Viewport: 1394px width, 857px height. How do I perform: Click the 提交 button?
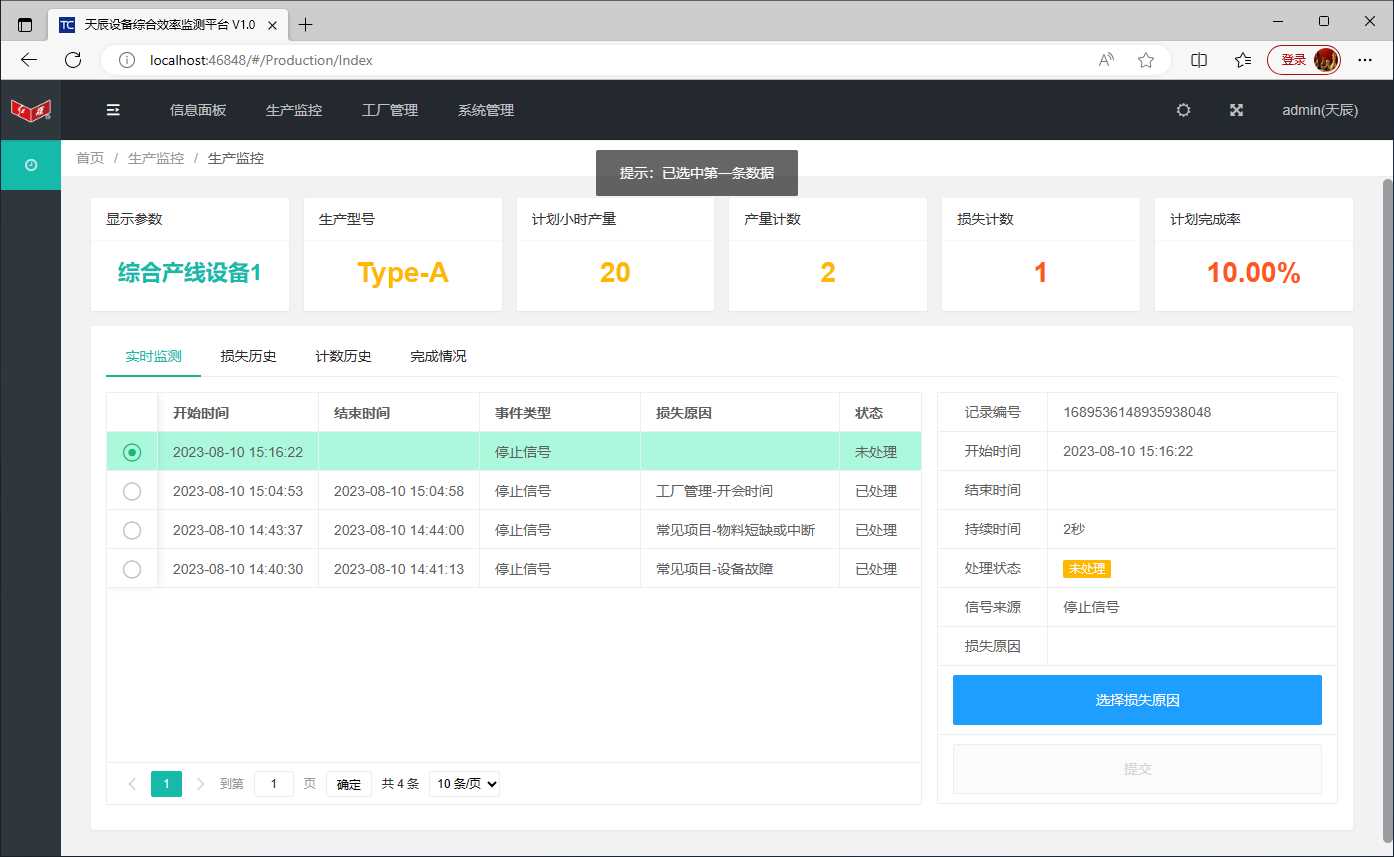click(1137, 769)
